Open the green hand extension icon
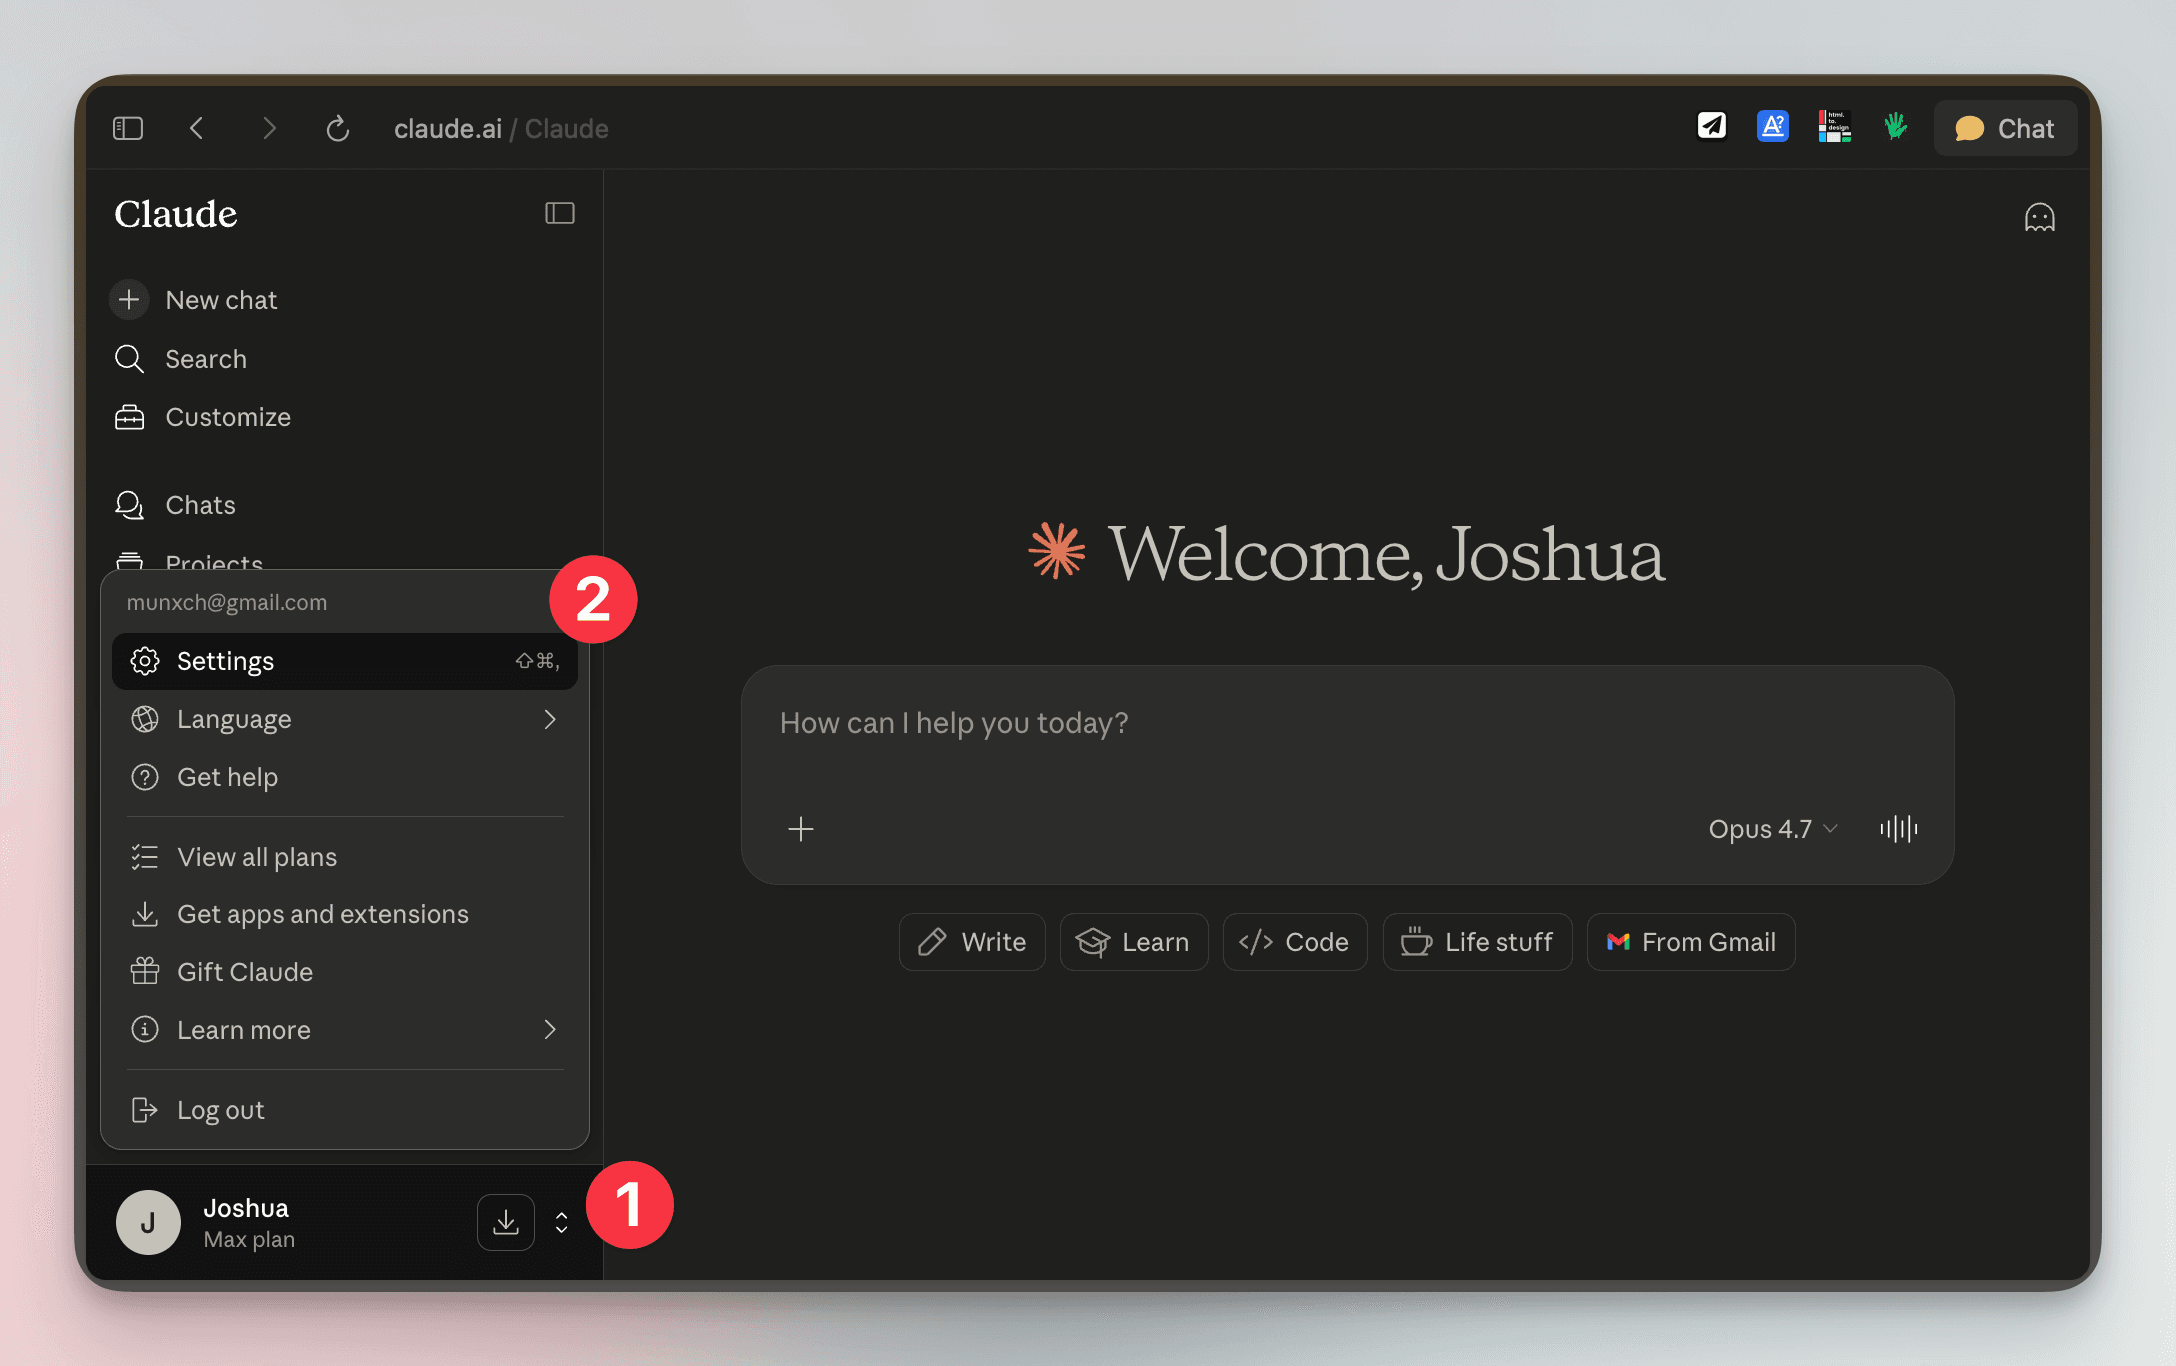Image resolution: width=2176 pixels, height=1366 pixels. [x=1895, y=126]
